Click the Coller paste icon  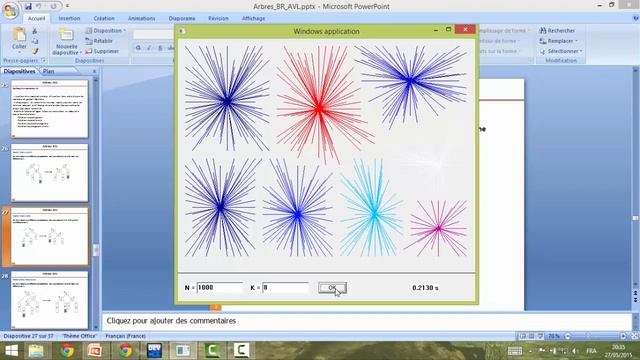[19, 35]
